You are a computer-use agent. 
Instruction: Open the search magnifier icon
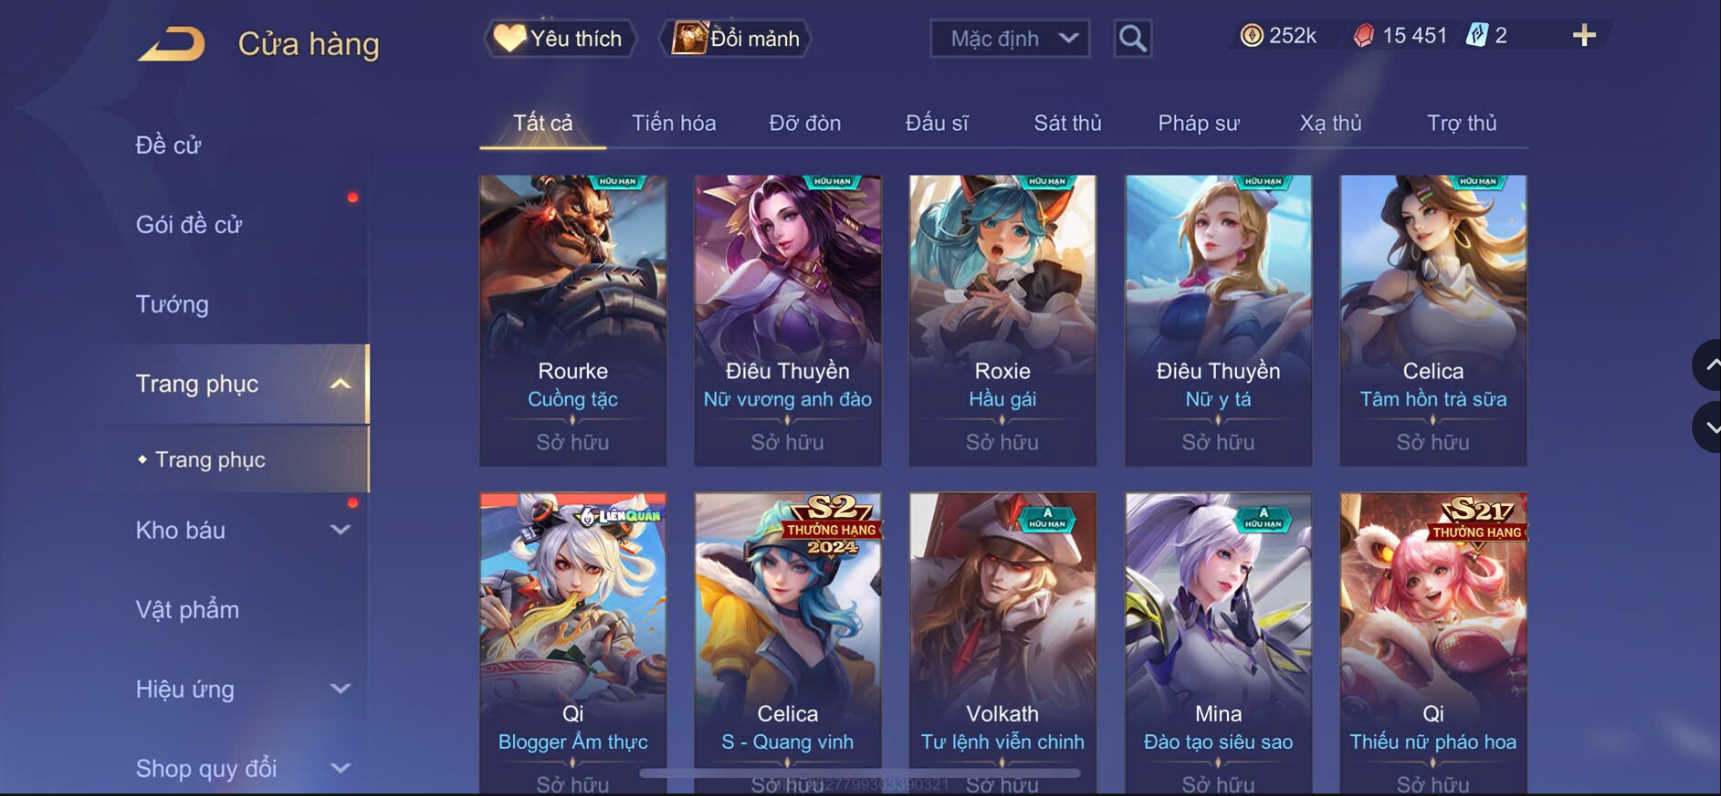click(x=1132, y=39)
